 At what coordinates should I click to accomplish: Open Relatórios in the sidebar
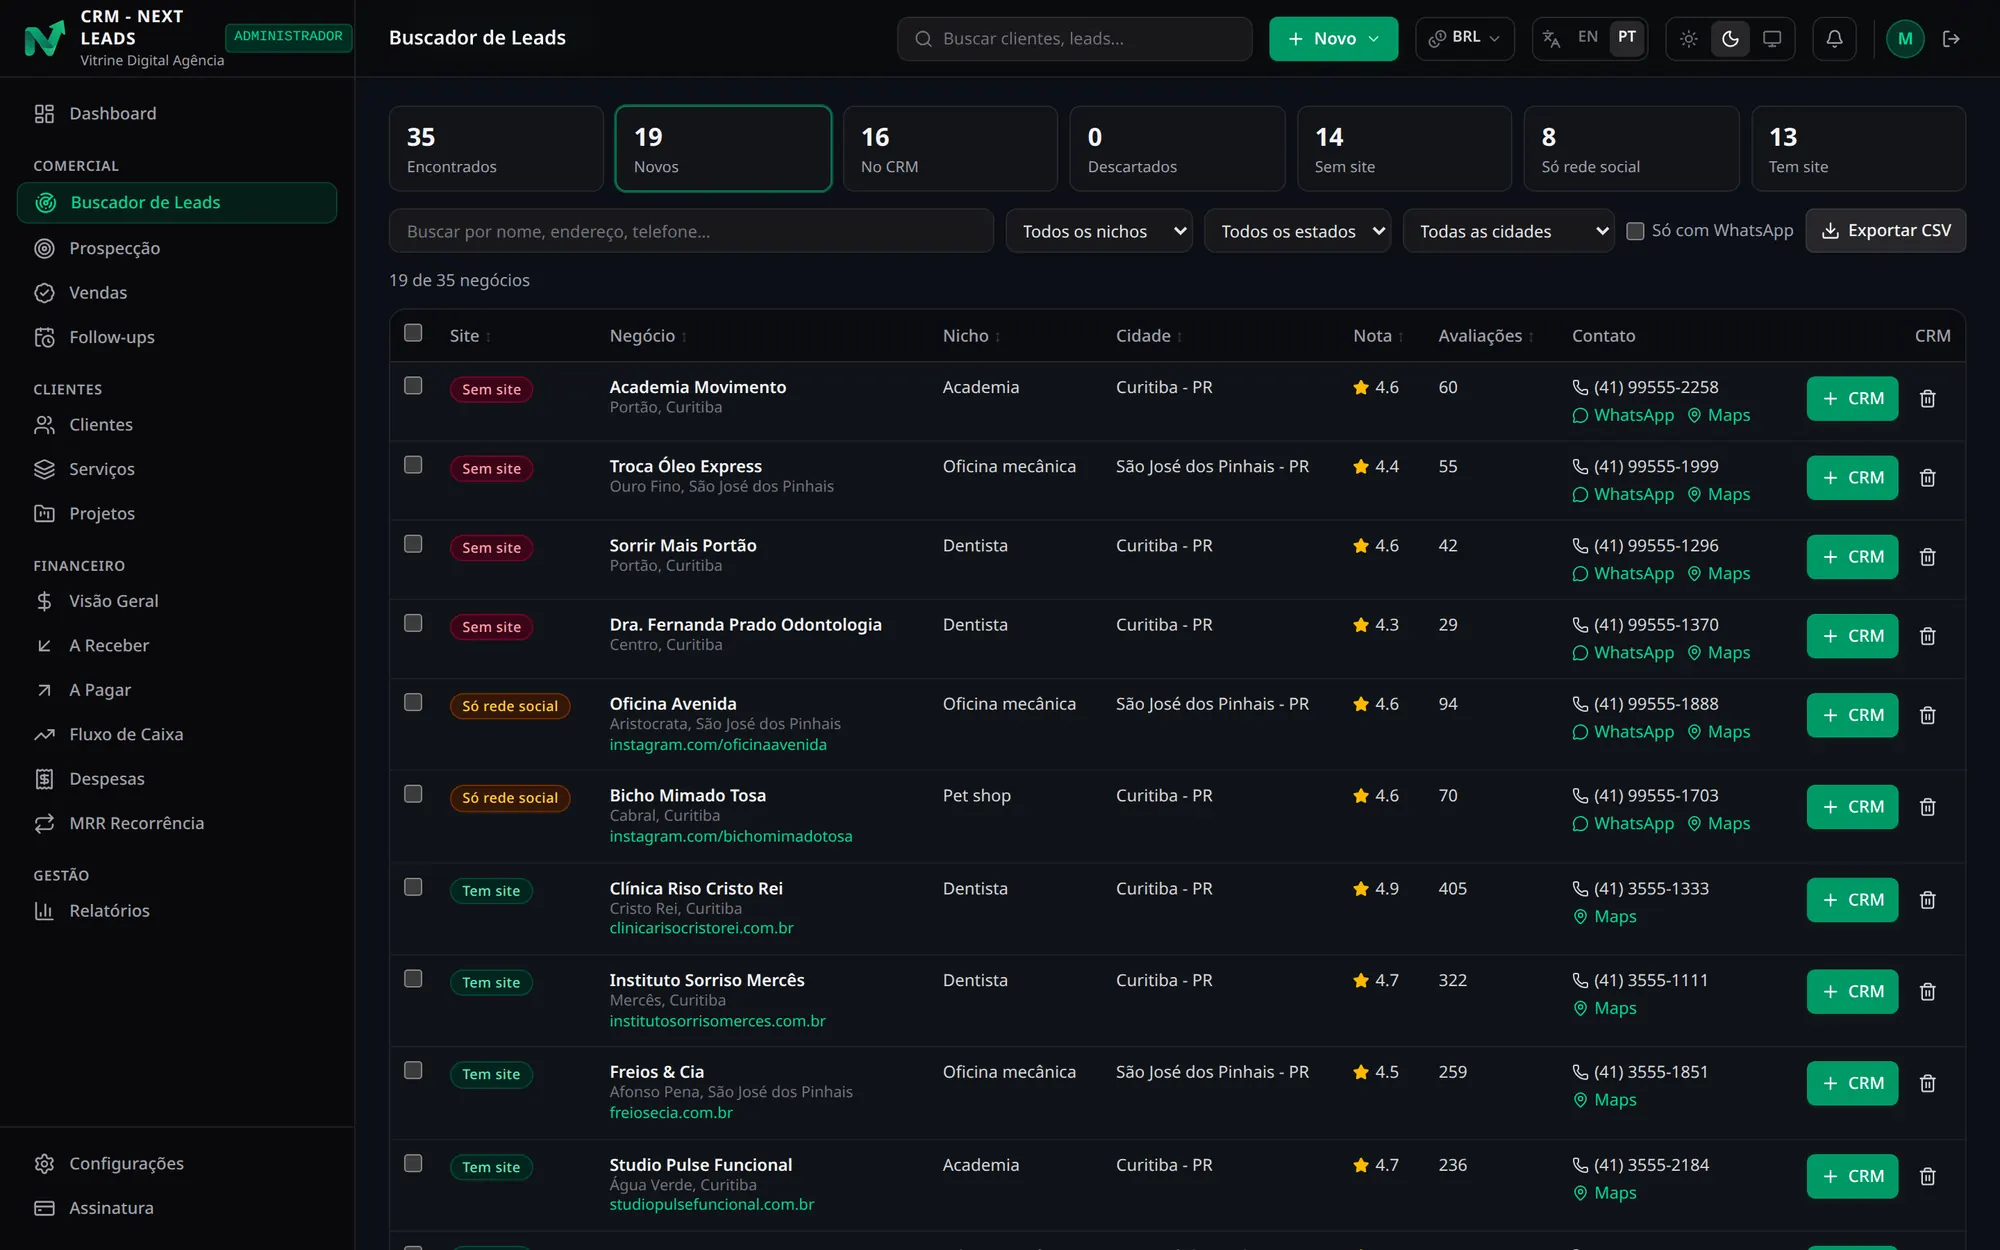(177, 911)
